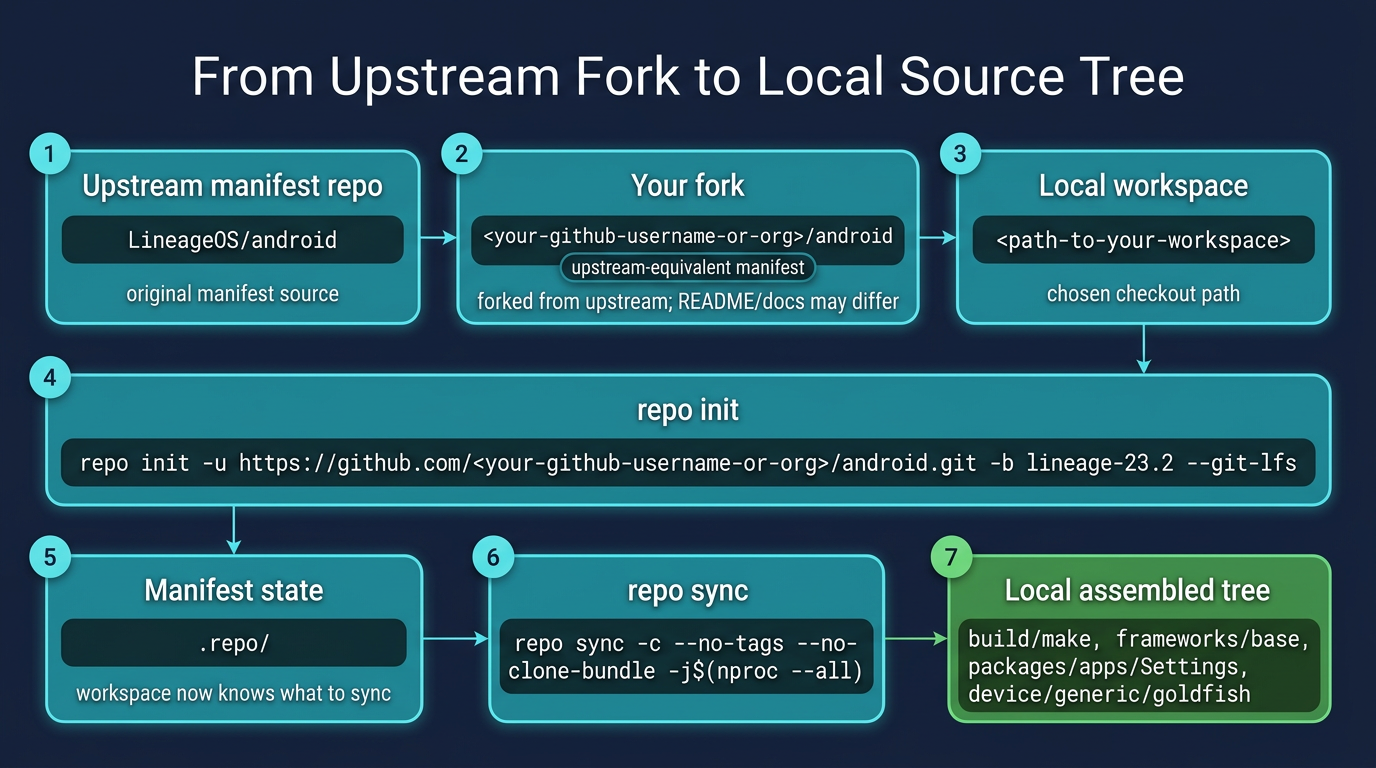Click the green step 7 badge
Viewport: 1376px width, 768px height.
[951, 558]
